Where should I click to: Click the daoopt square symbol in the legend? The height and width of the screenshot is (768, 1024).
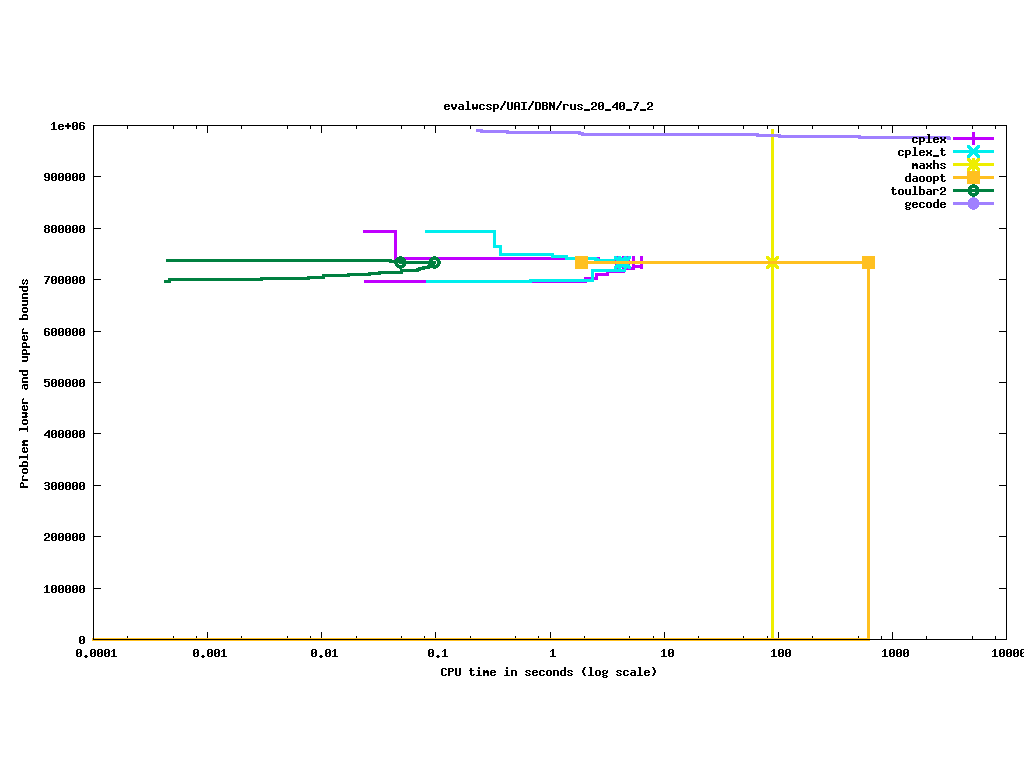point(973,178)
